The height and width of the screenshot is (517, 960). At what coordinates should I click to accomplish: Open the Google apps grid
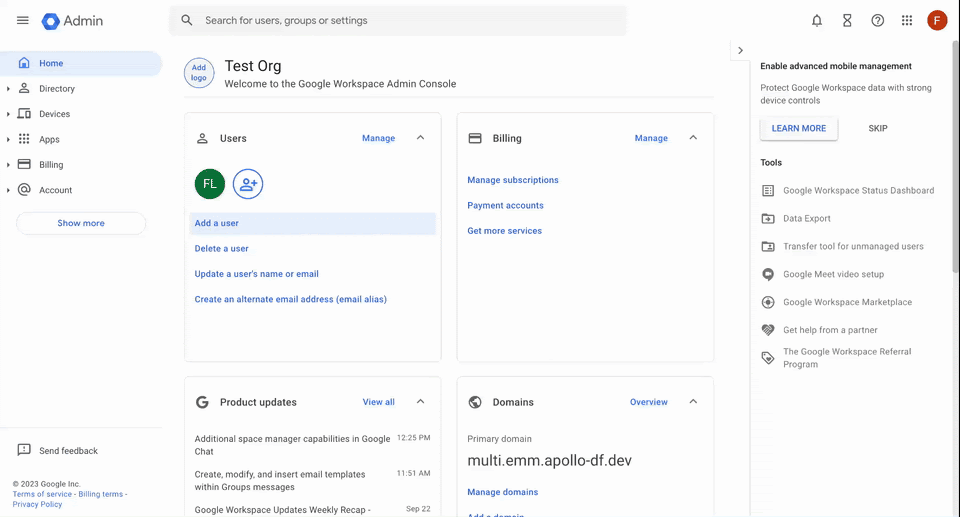coord(907,21)
